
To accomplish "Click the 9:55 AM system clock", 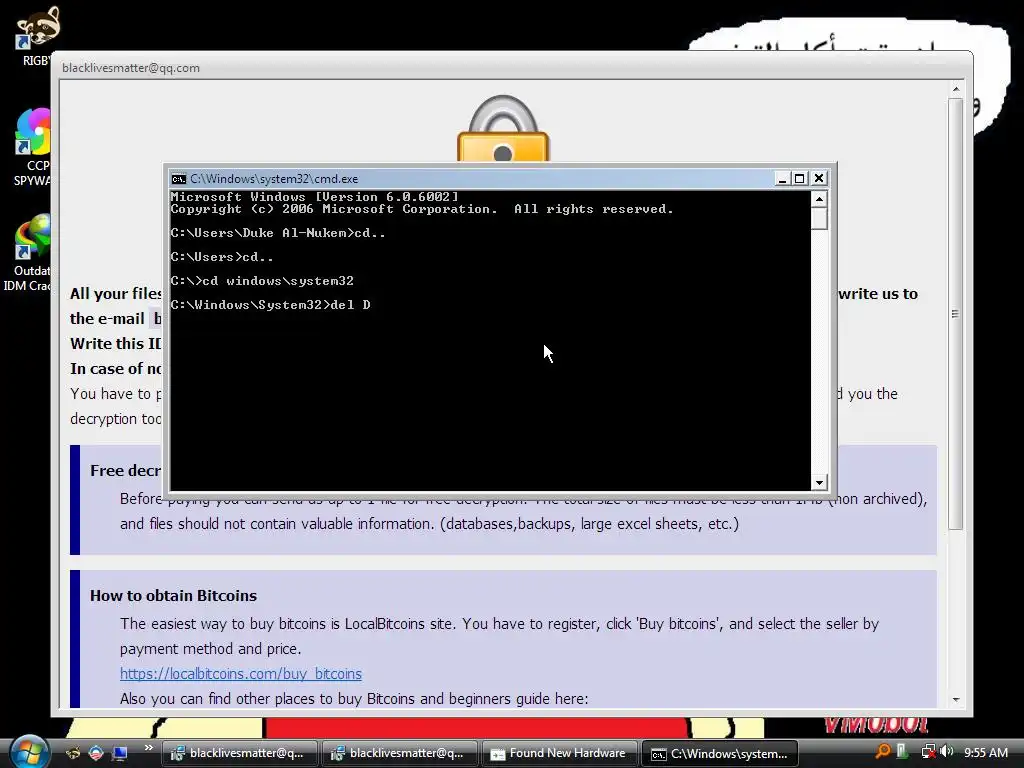I will point(985,752).
